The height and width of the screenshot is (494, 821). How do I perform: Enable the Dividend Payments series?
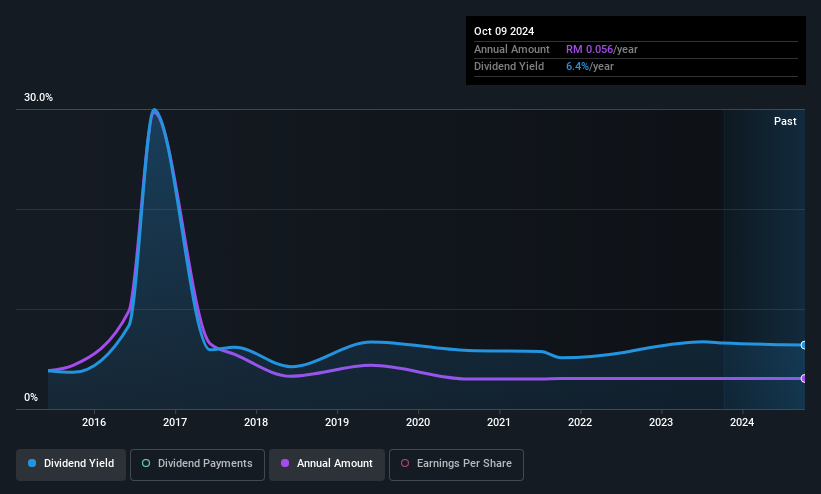click(197, 464)
